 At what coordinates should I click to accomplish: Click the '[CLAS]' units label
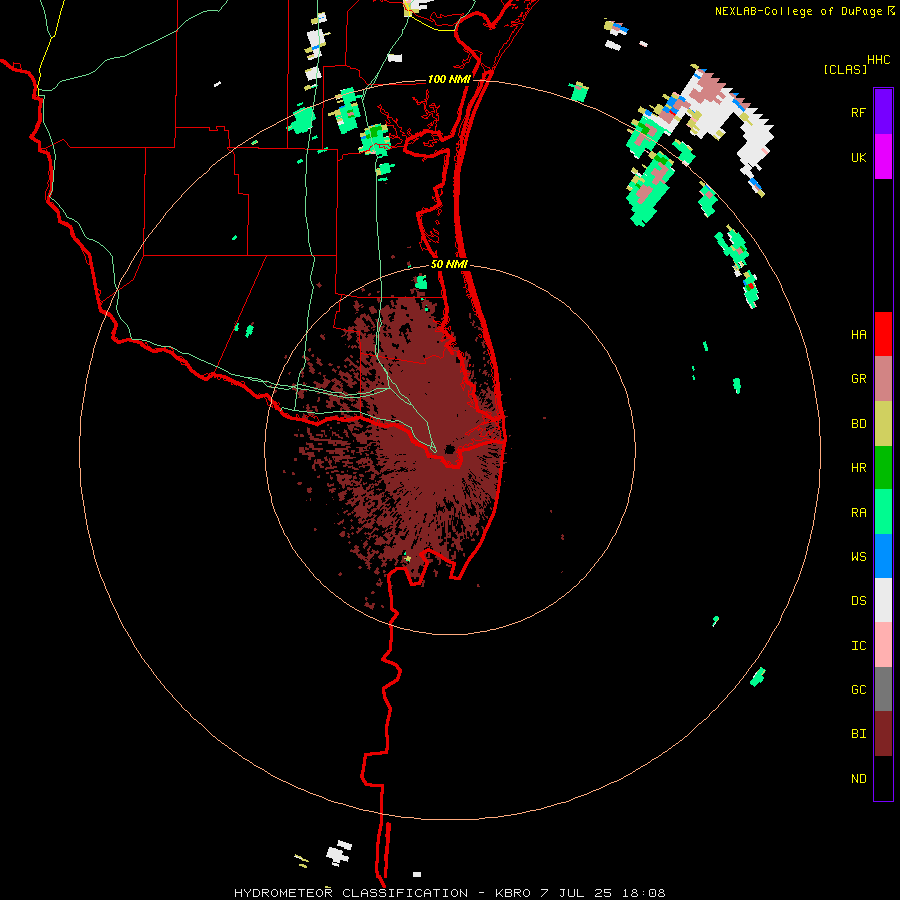tap(844, 70)
